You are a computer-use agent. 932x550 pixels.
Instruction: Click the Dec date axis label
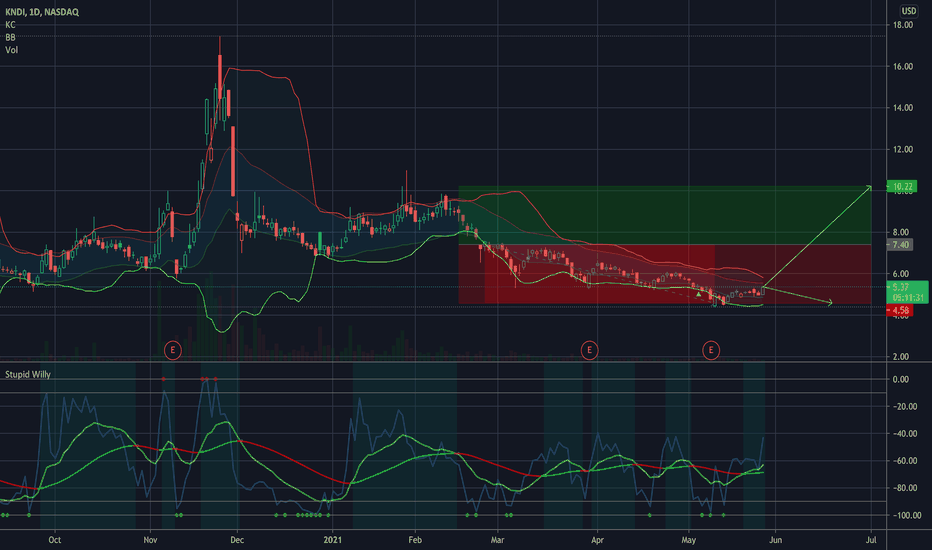pyautogui.click(x=237, y=540)
